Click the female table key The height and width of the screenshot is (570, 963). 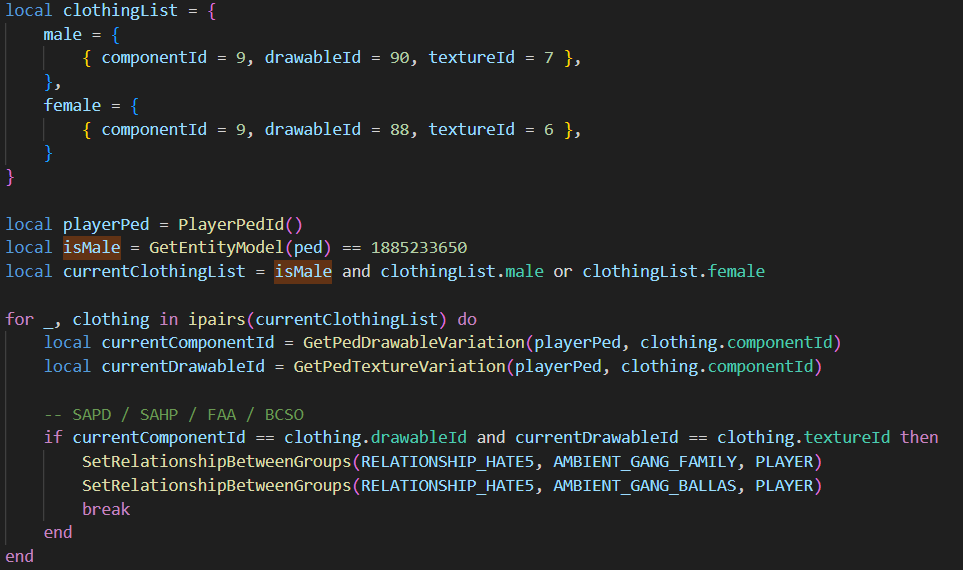[x=72, y=105]
